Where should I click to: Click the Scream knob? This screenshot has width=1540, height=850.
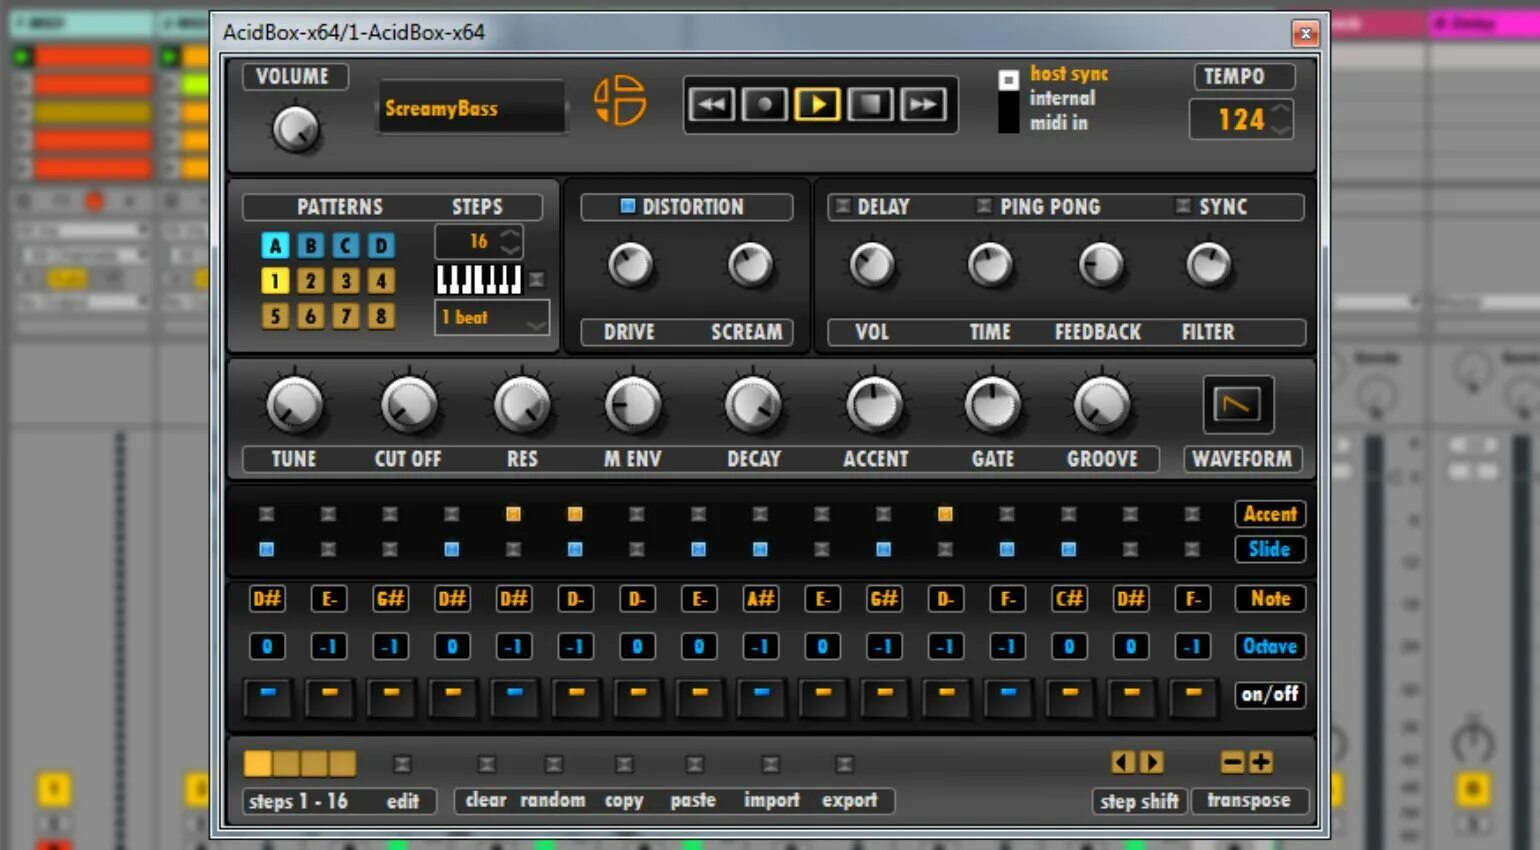(x=750, y=265)
